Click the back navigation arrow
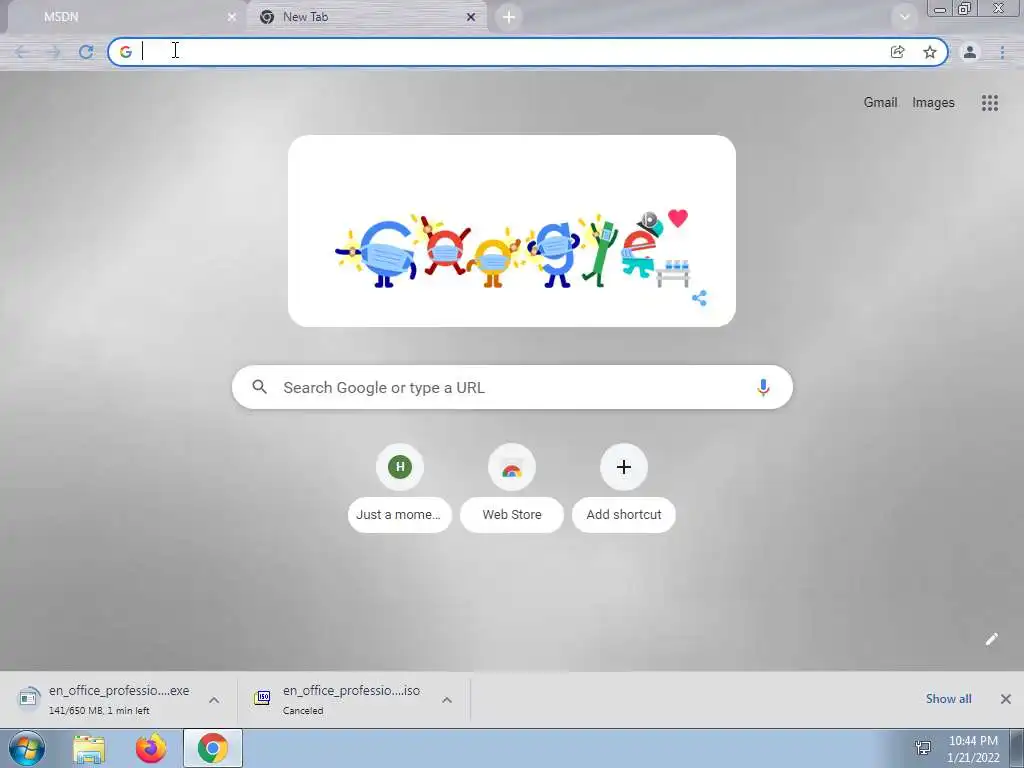Viewport: 1024px width, 768px height. (x=21, y=52)
